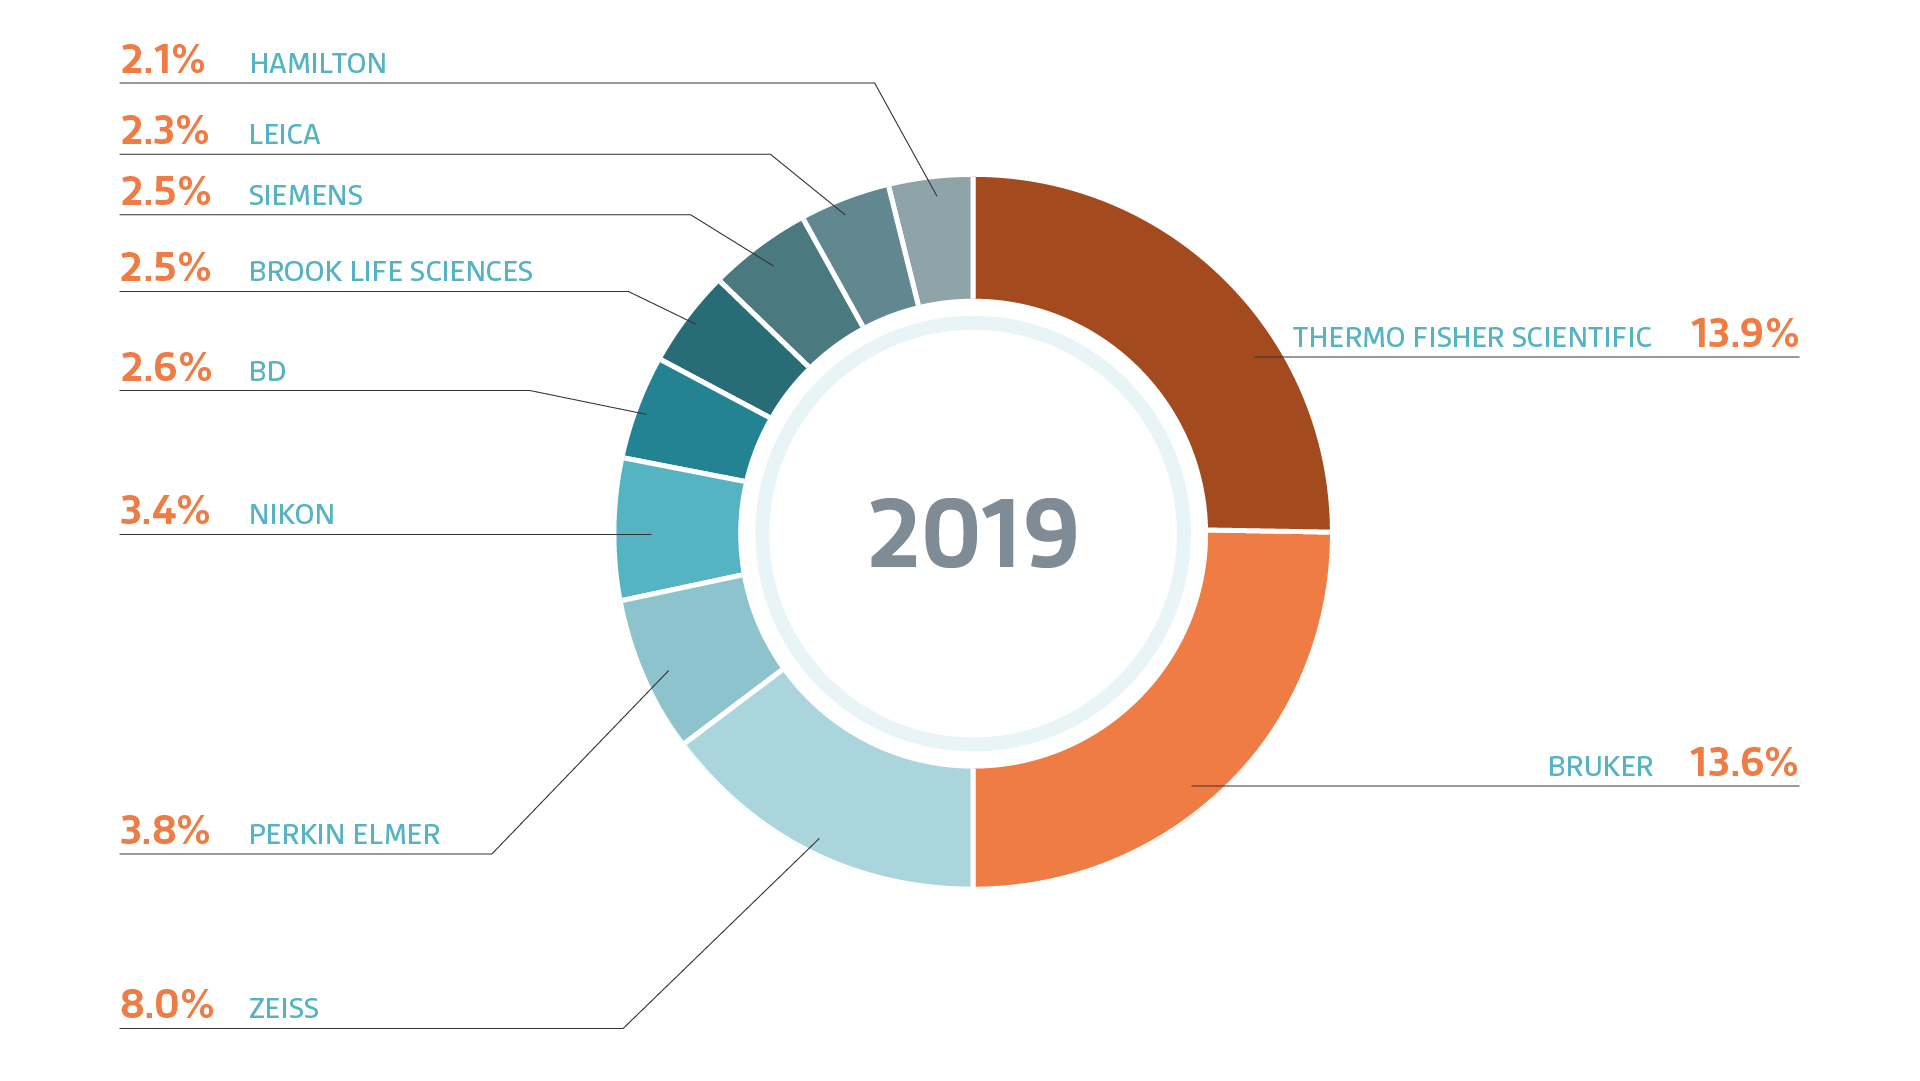Select the grey Hamilton donut slice

coord(935,240)
